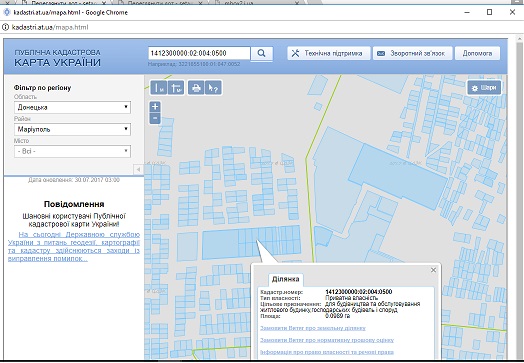Click the search magnifier button
The height and width of the screenshot is (363, 524).
(262, 53)
